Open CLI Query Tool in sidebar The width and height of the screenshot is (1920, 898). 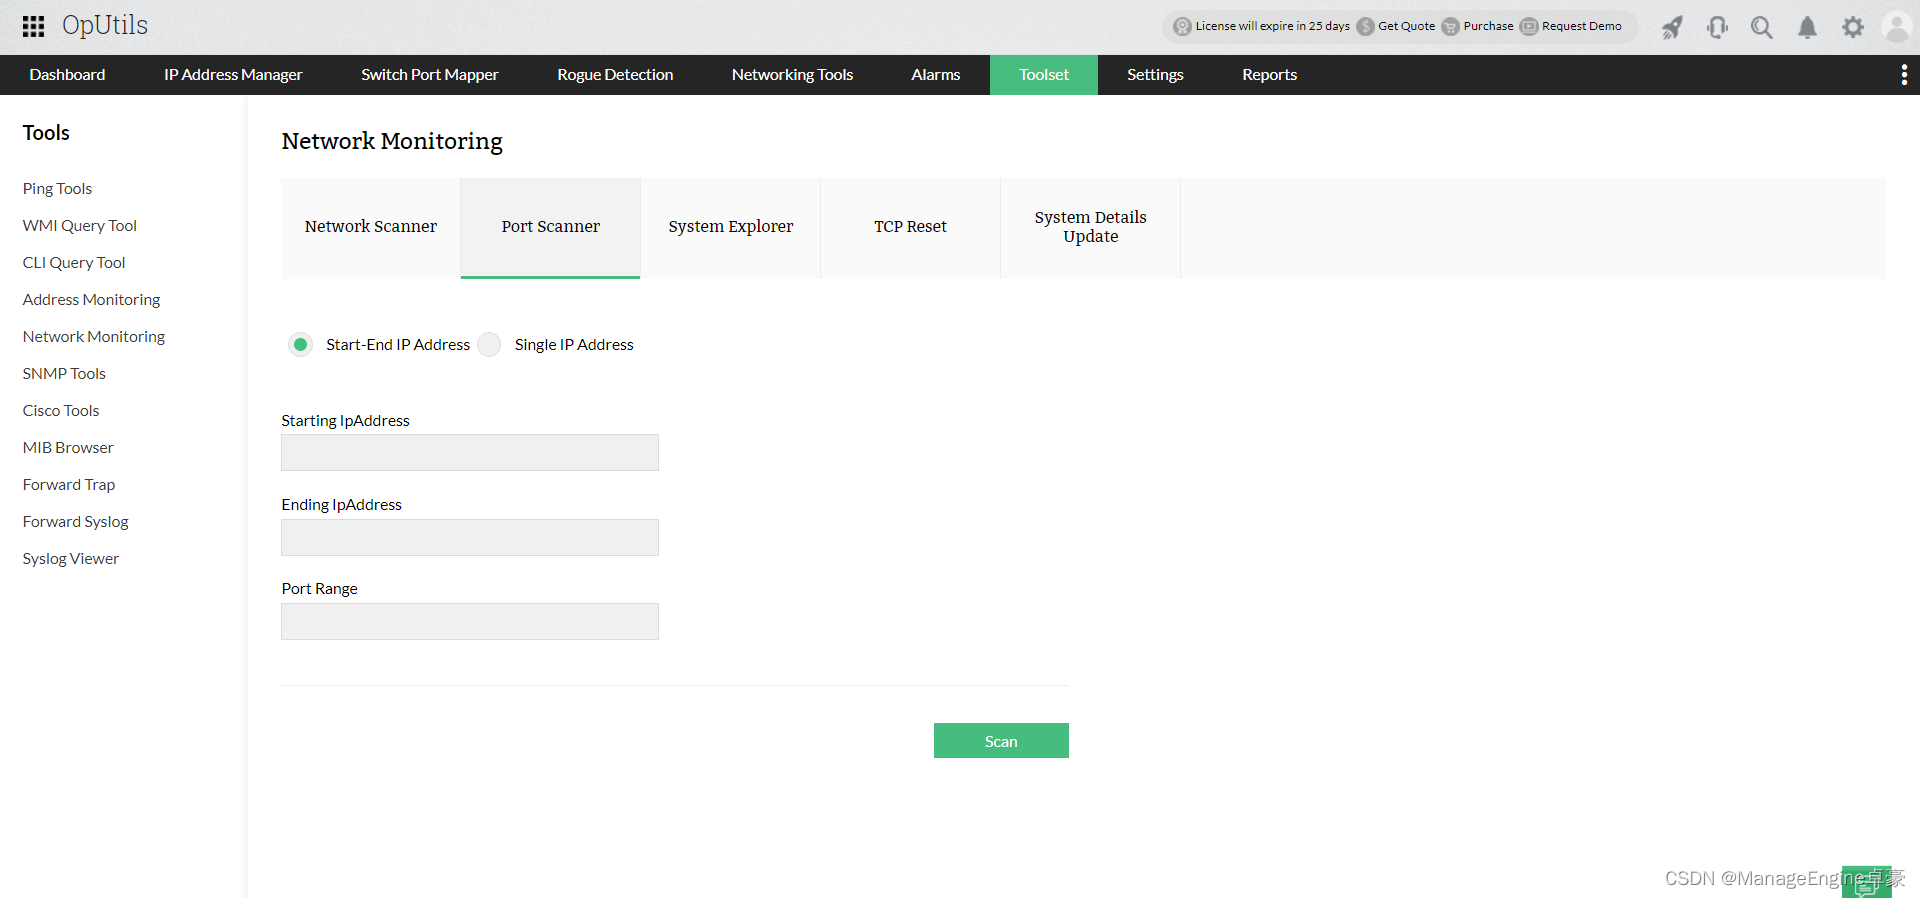pyautogui.click(x=74, y=263)
